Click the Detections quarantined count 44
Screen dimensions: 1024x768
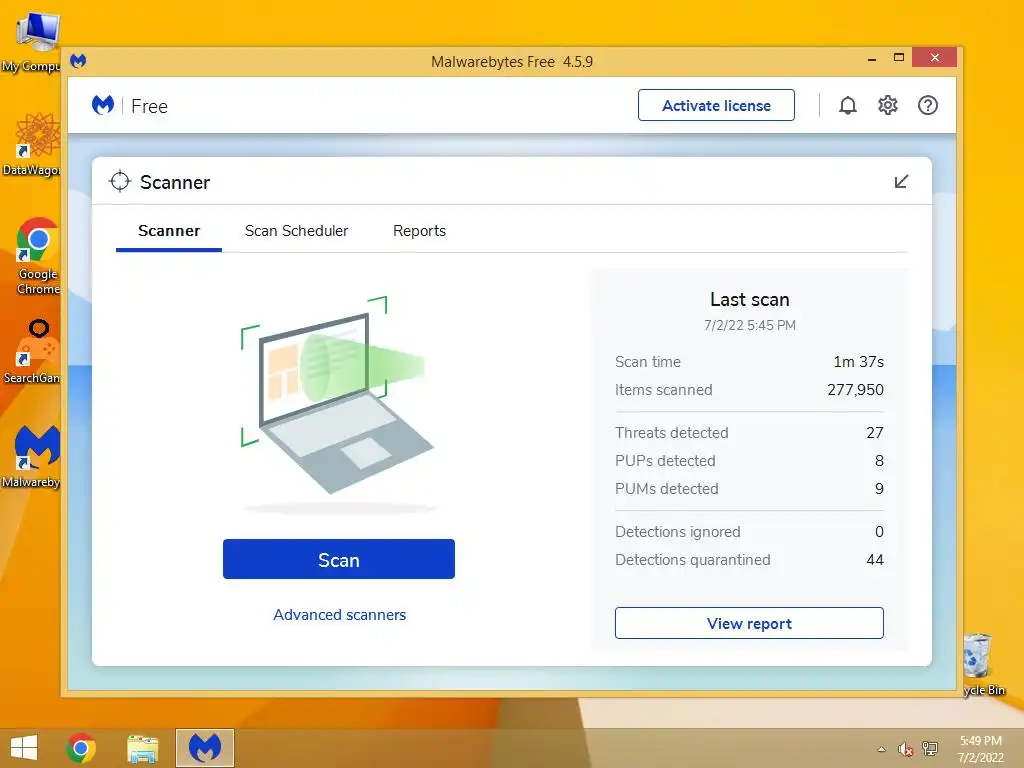tap(874, 560)
